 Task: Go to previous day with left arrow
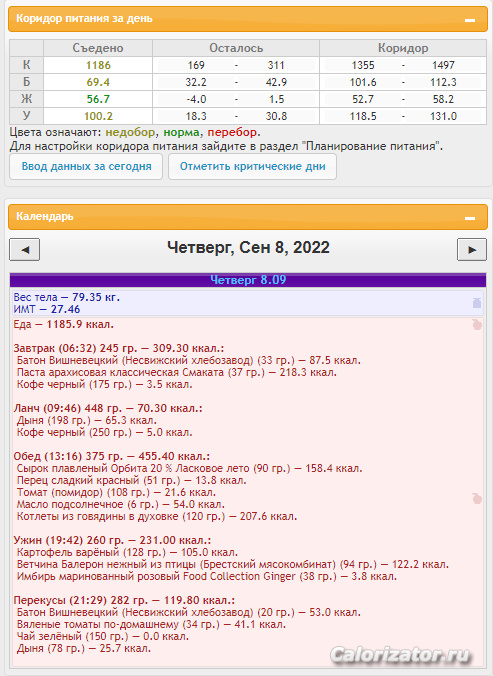pos(25,250)
